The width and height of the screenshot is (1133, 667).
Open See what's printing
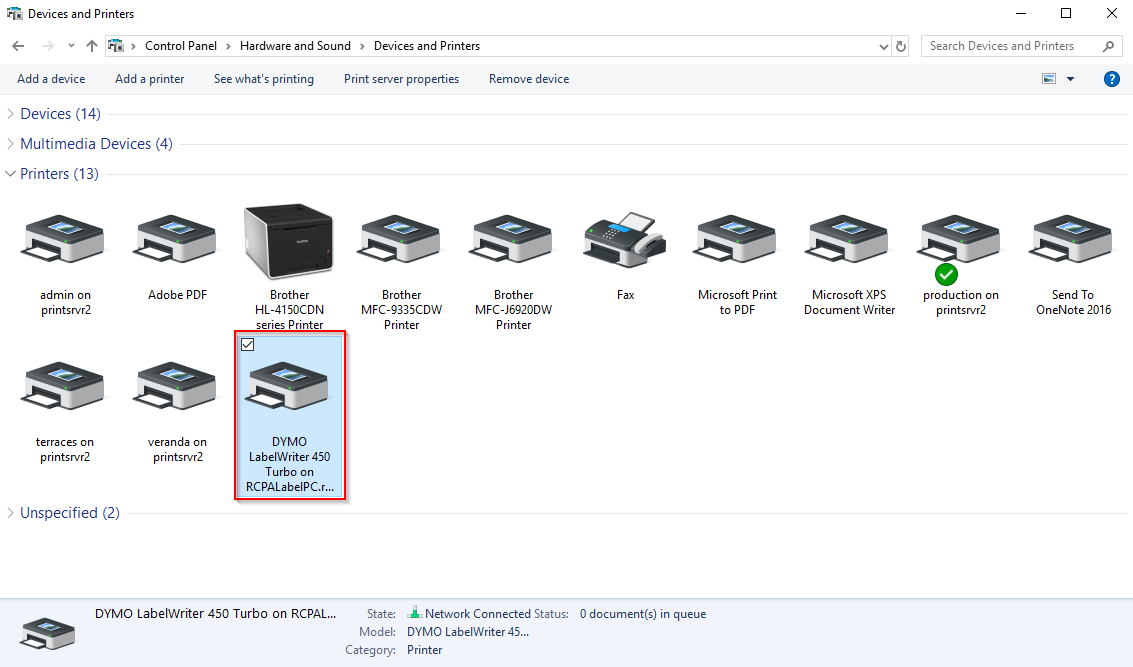[264, 79]
